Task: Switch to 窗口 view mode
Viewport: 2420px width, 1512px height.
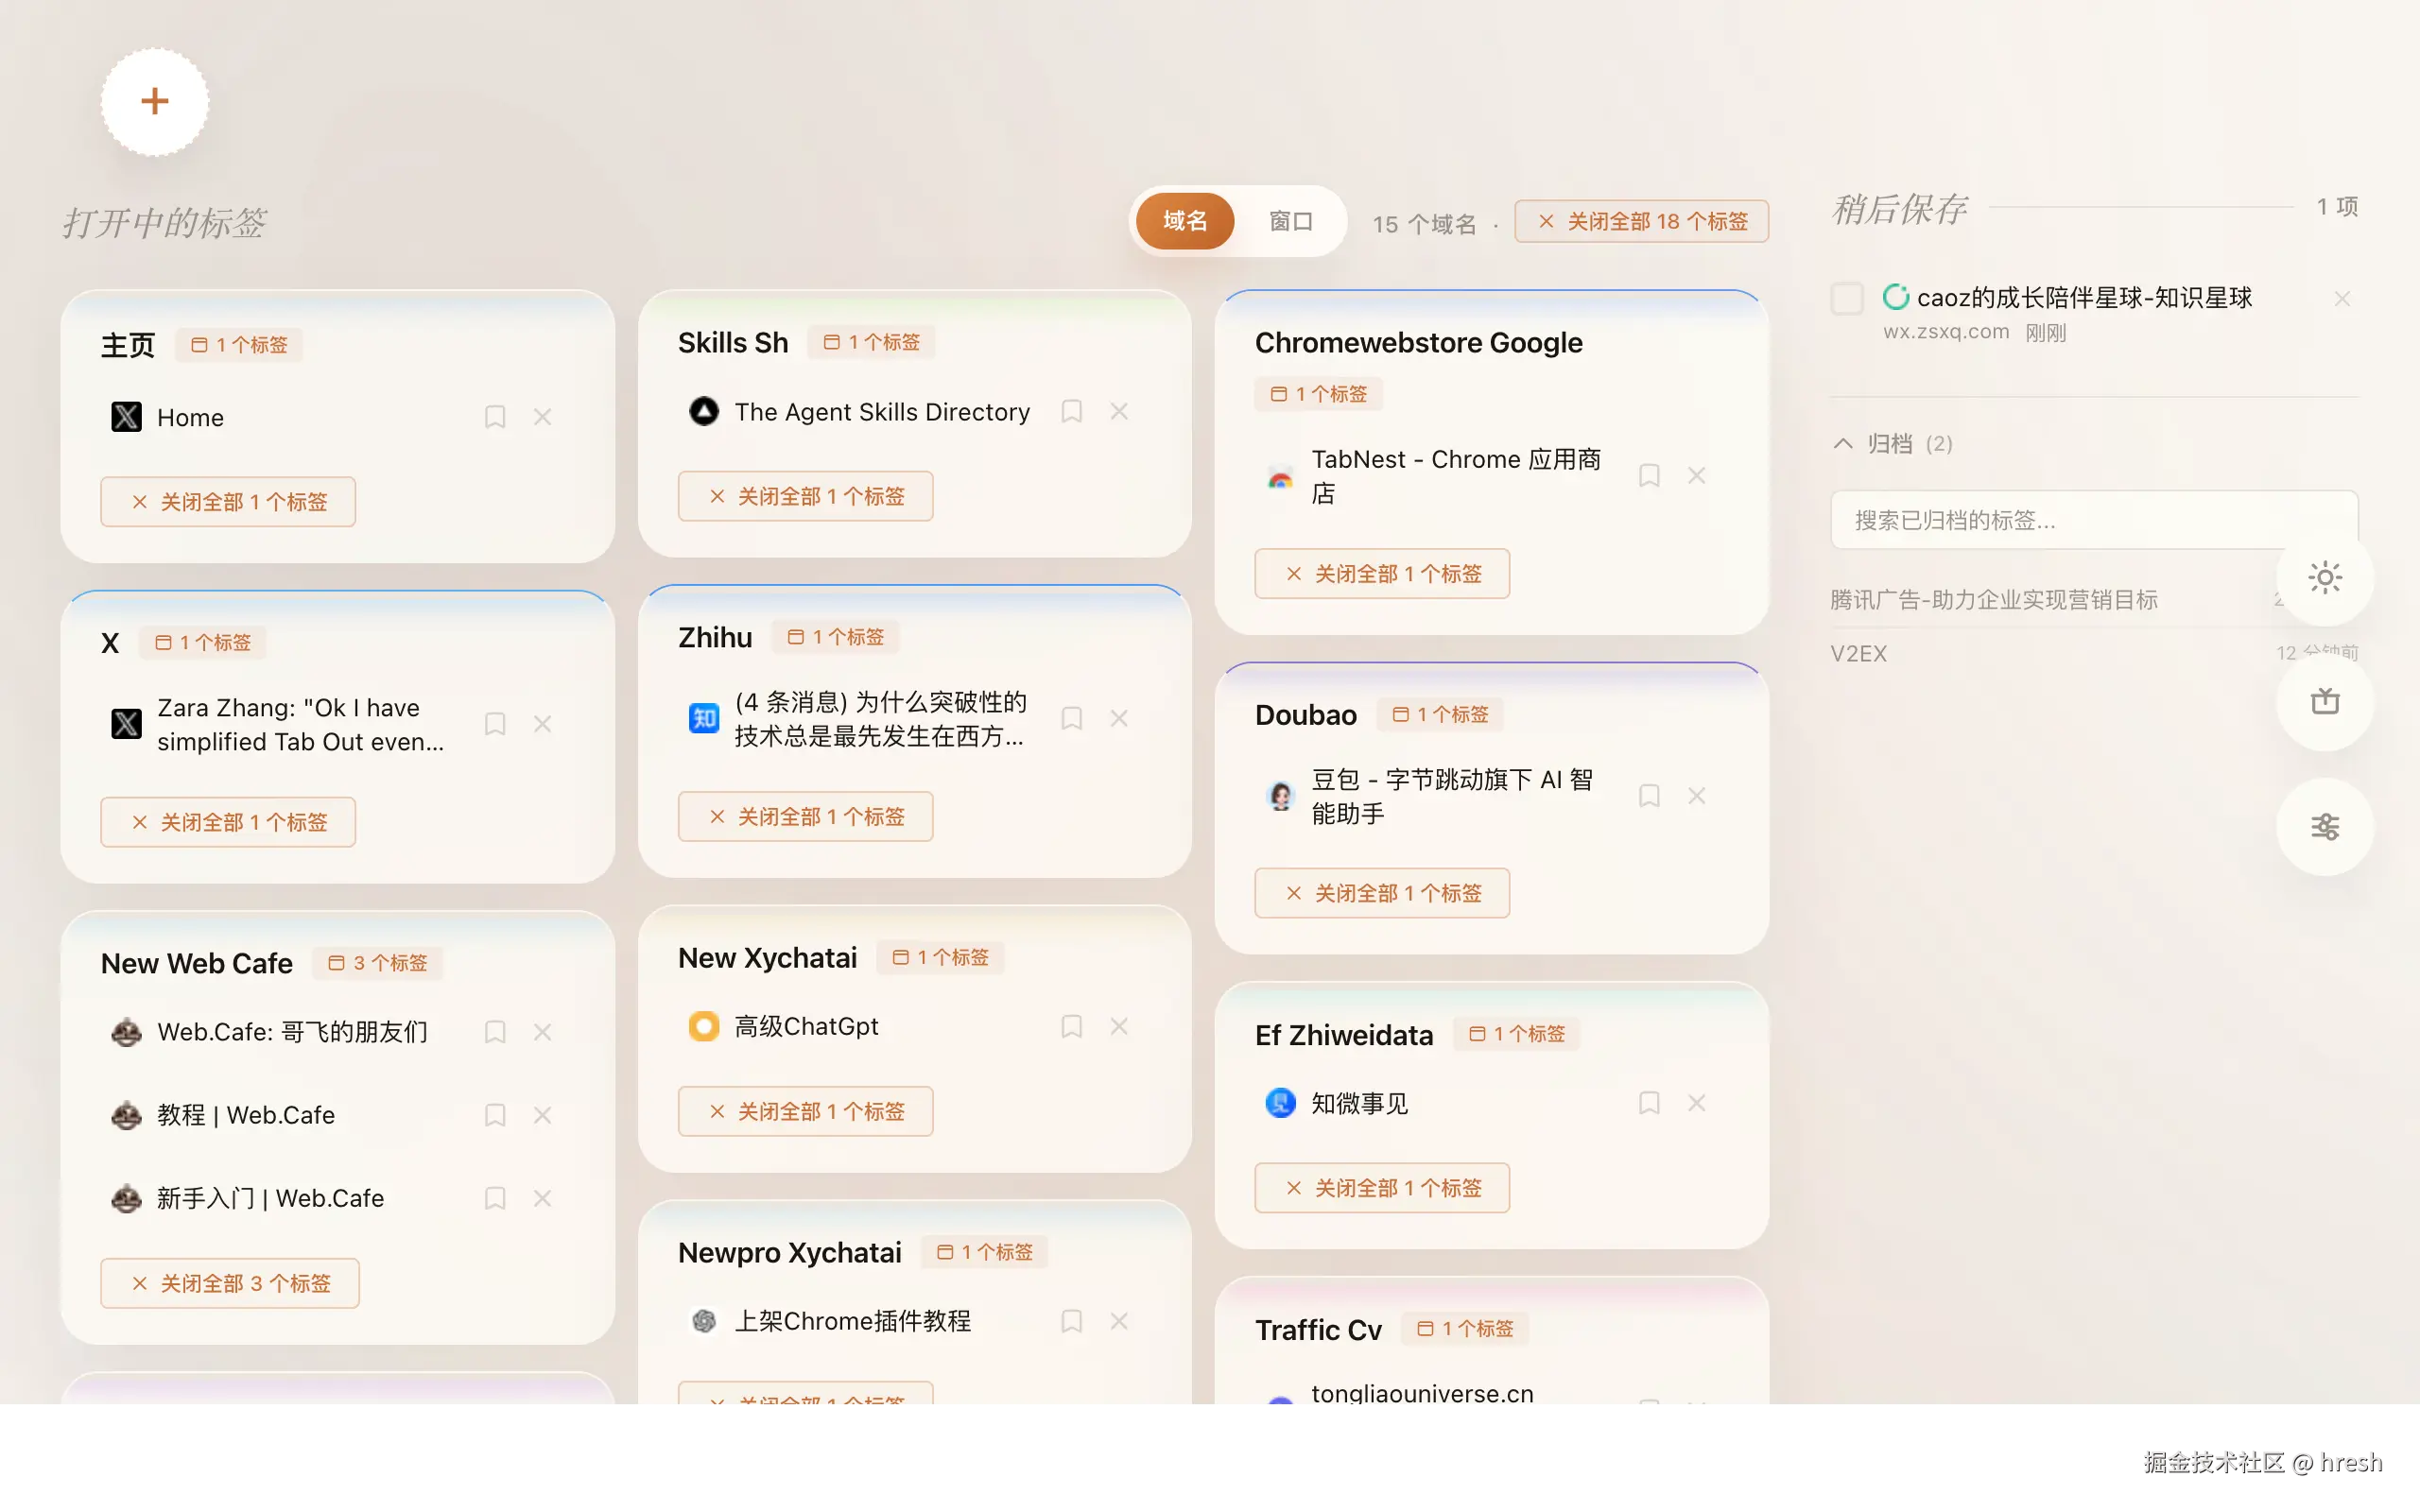Action: point(1291,221)
